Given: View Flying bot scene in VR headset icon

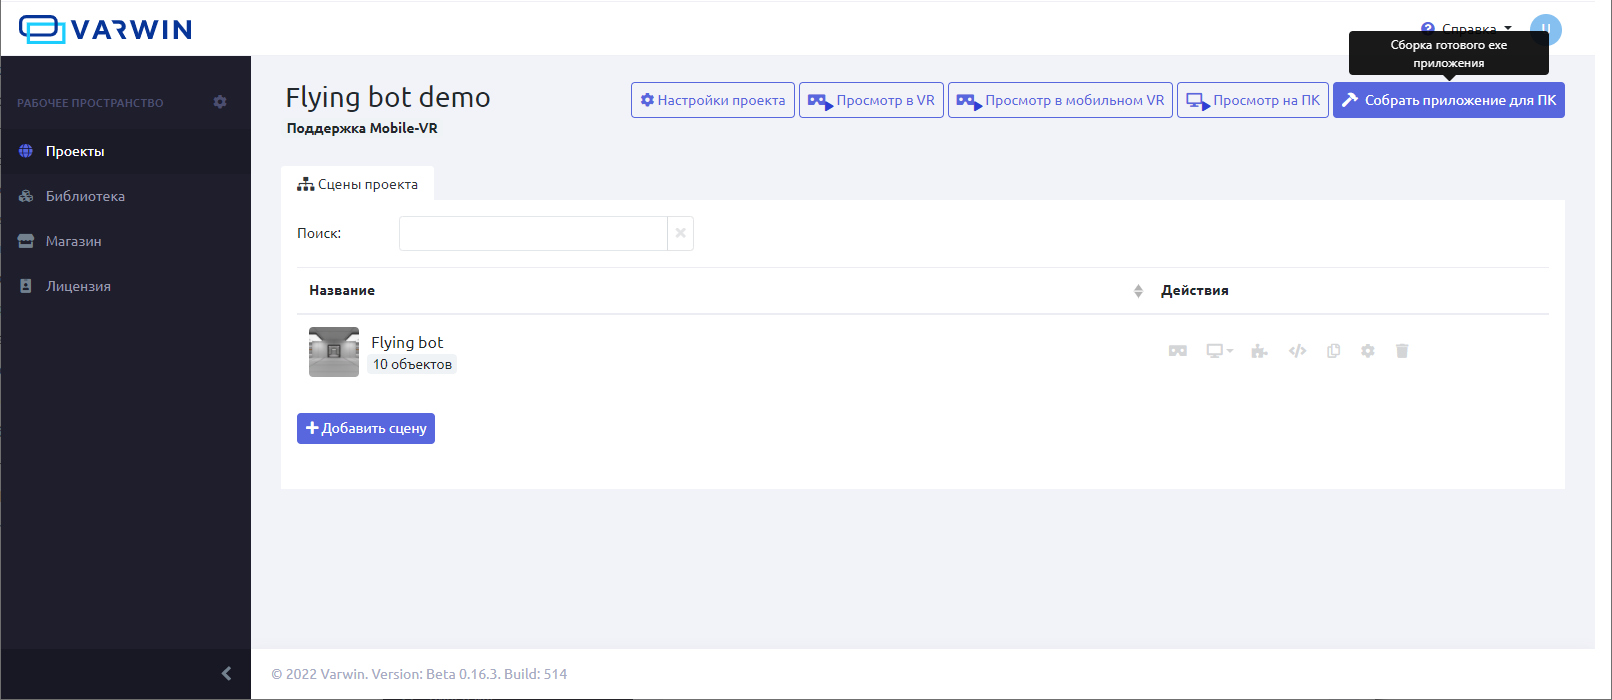Looking at the screenshot, I should (1178, 351).
